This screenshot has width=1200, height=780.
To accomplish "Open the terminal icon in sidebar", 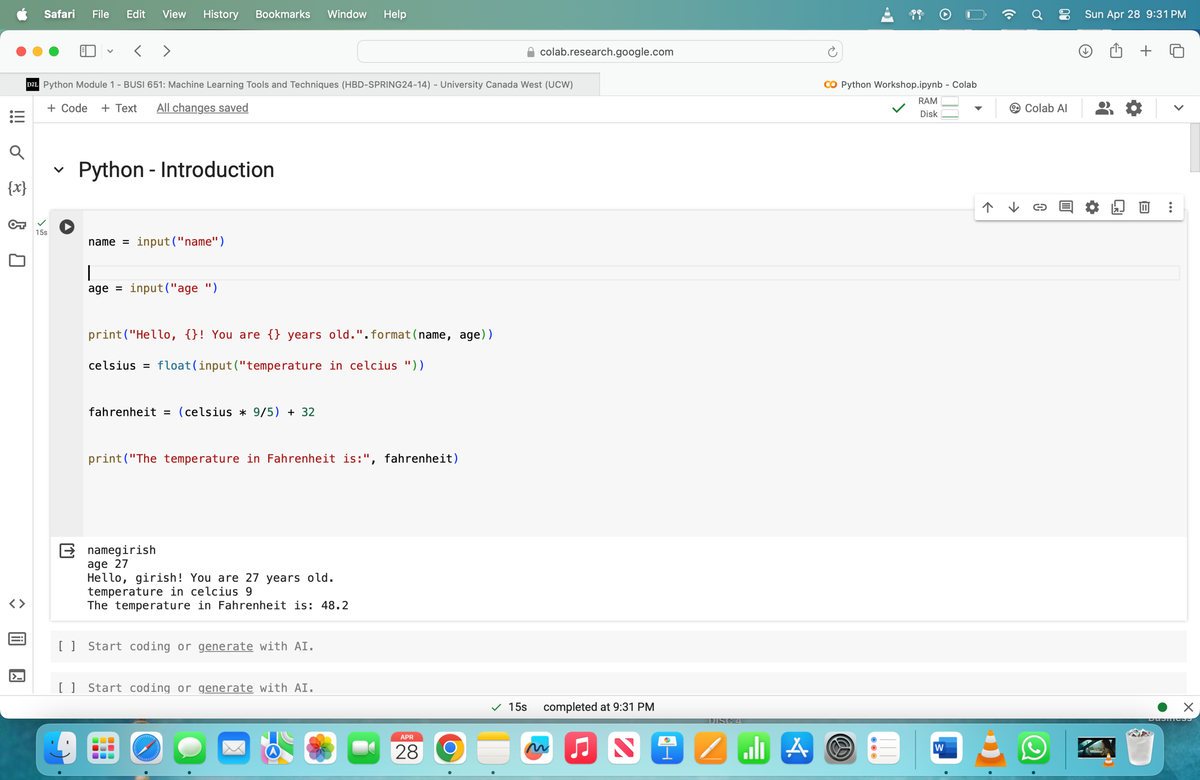I will point(15,677).
